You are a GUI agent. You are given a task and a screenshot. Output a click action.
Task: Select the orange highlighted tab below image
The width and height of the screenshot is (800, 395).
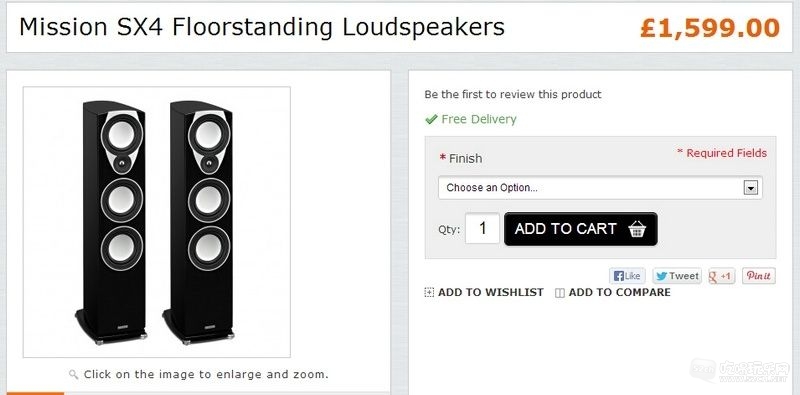coord(35,393)
